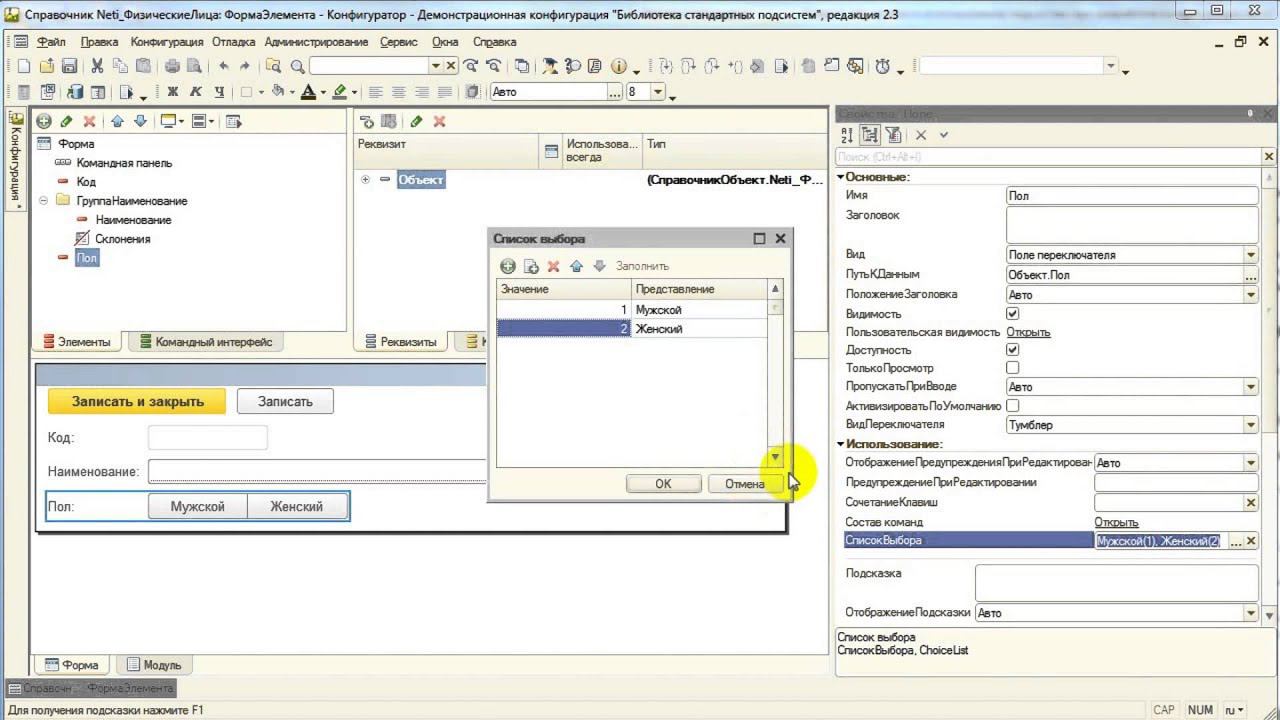Move element down arrow in elements panel
Screen dimensions: 1280x720
pyautogui.click(x=140, y=121)
